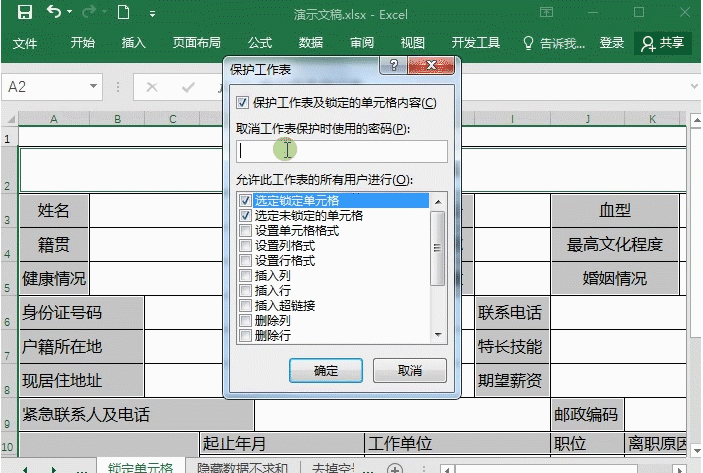Click the 共享 share button
The image size is (703, 473).
[x=663, y=43]
